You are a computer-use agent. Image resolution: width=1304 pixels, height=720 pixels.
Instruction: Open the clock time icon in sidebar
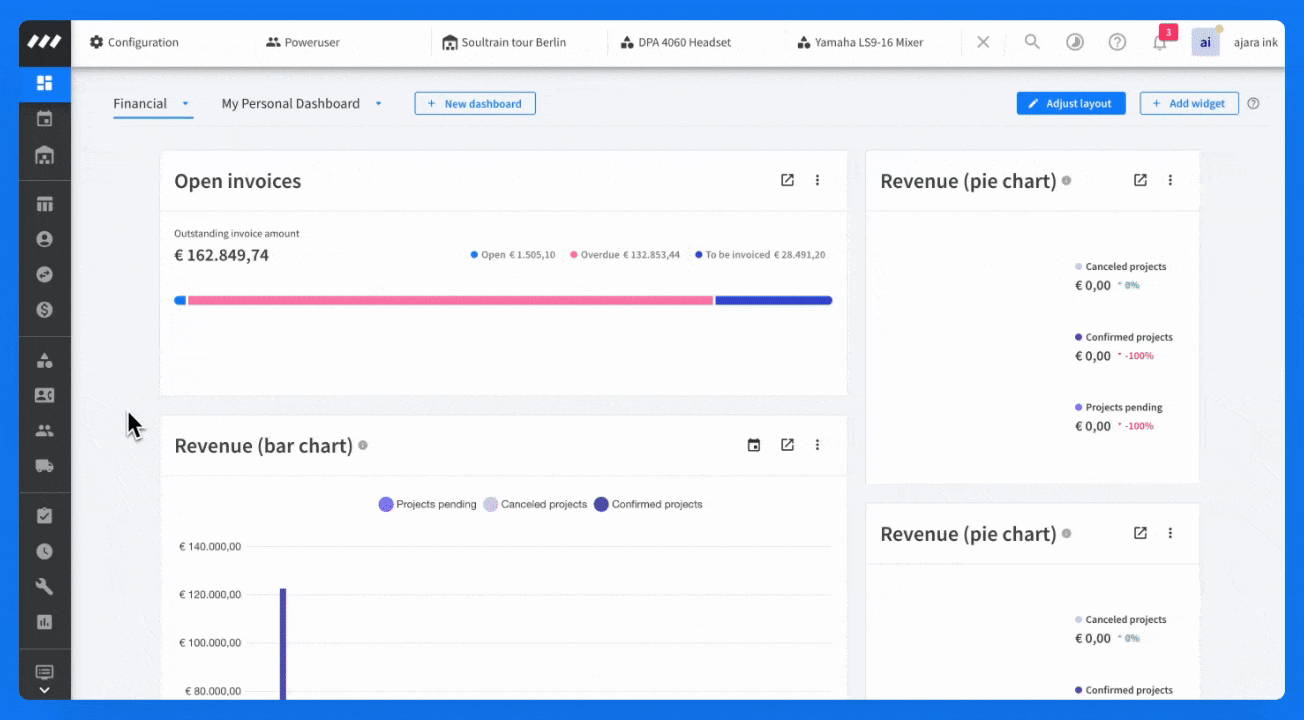pyautogui.click(x=44, y=551)
